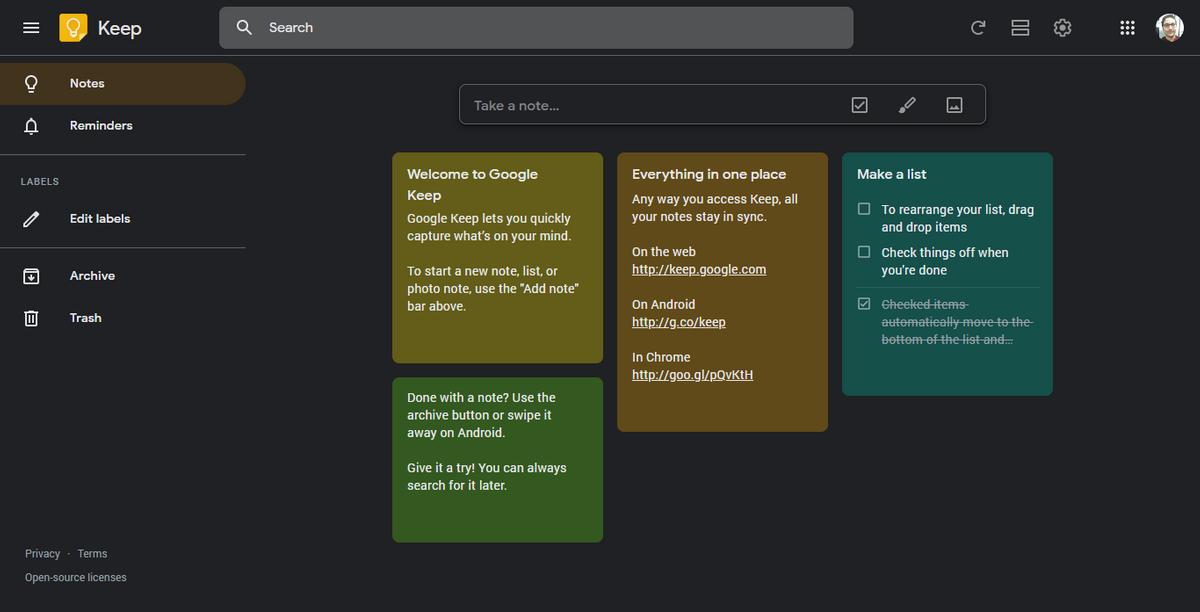1200x612 pixels.
Task: Open the Google apps launcher
Action: pos(1127,27)
